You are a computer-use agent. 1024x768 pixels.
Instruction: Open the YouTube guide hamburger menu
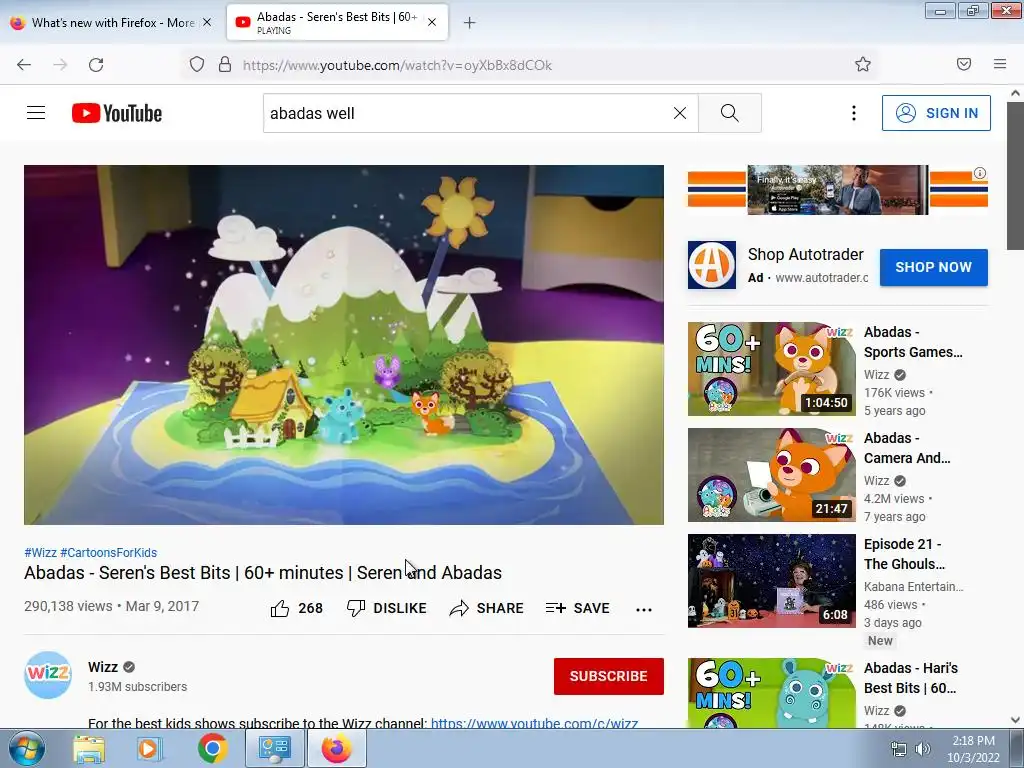click(x=36, y=113)
